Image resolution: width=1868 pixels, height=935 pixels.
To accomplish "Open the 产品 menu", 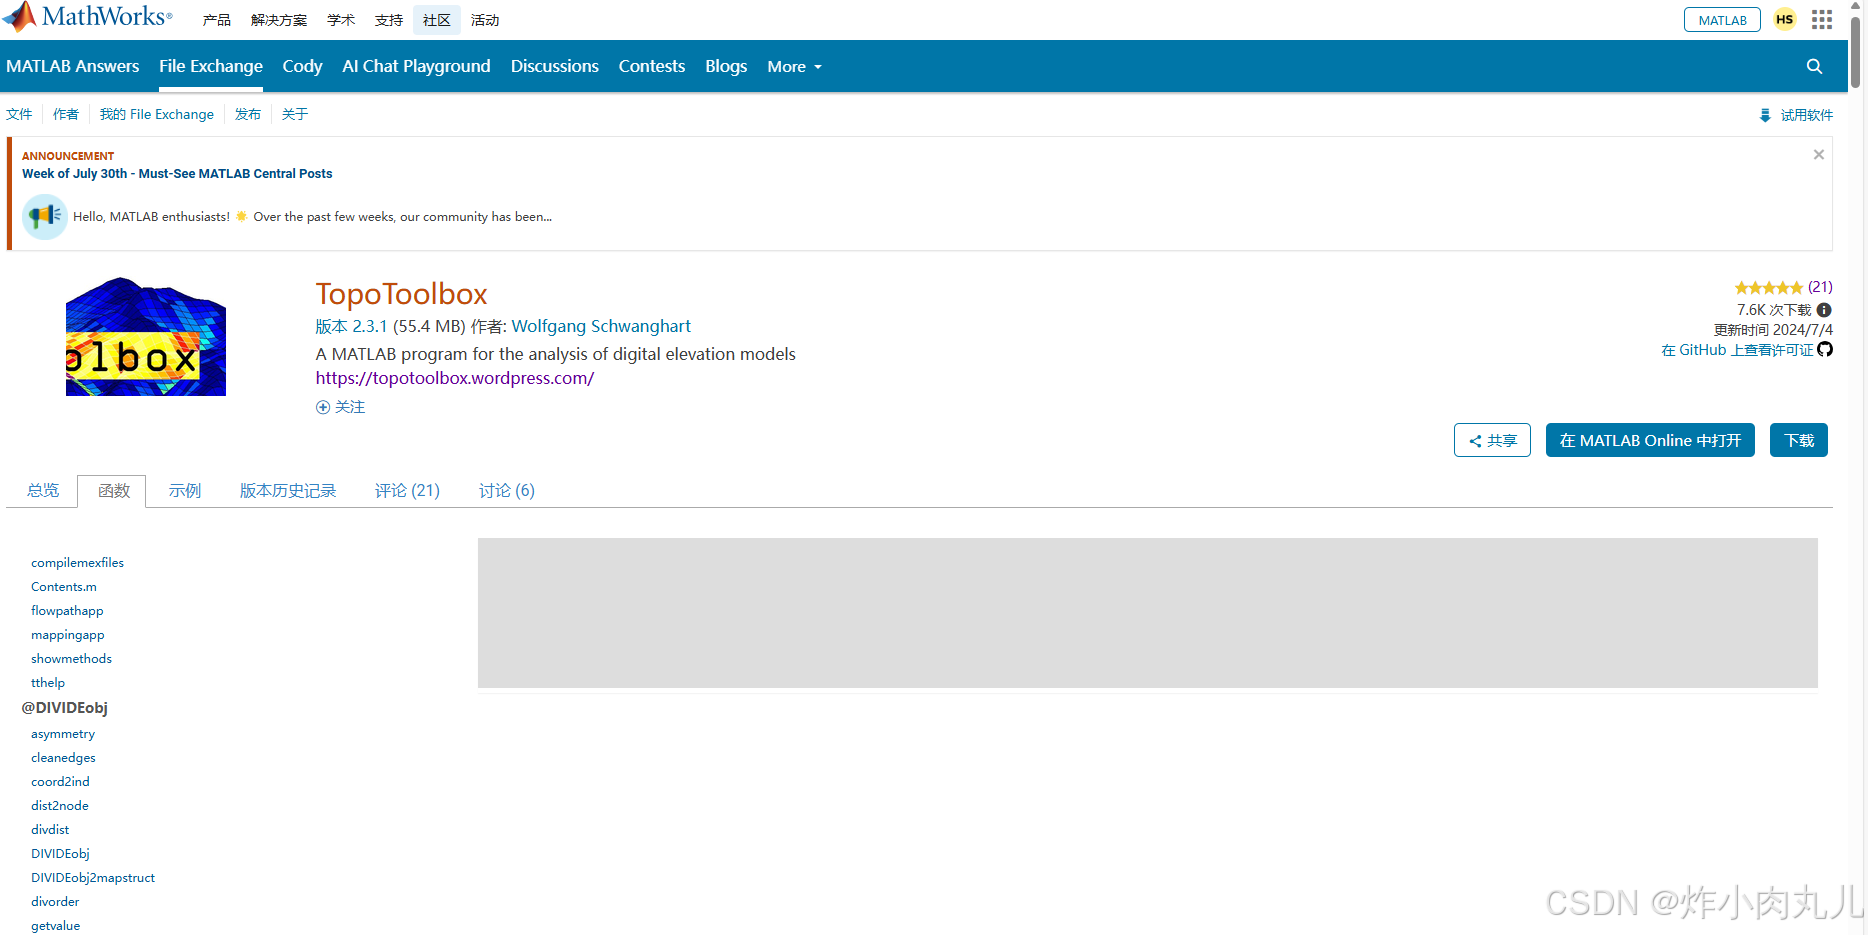I will [x=217, y=20].
